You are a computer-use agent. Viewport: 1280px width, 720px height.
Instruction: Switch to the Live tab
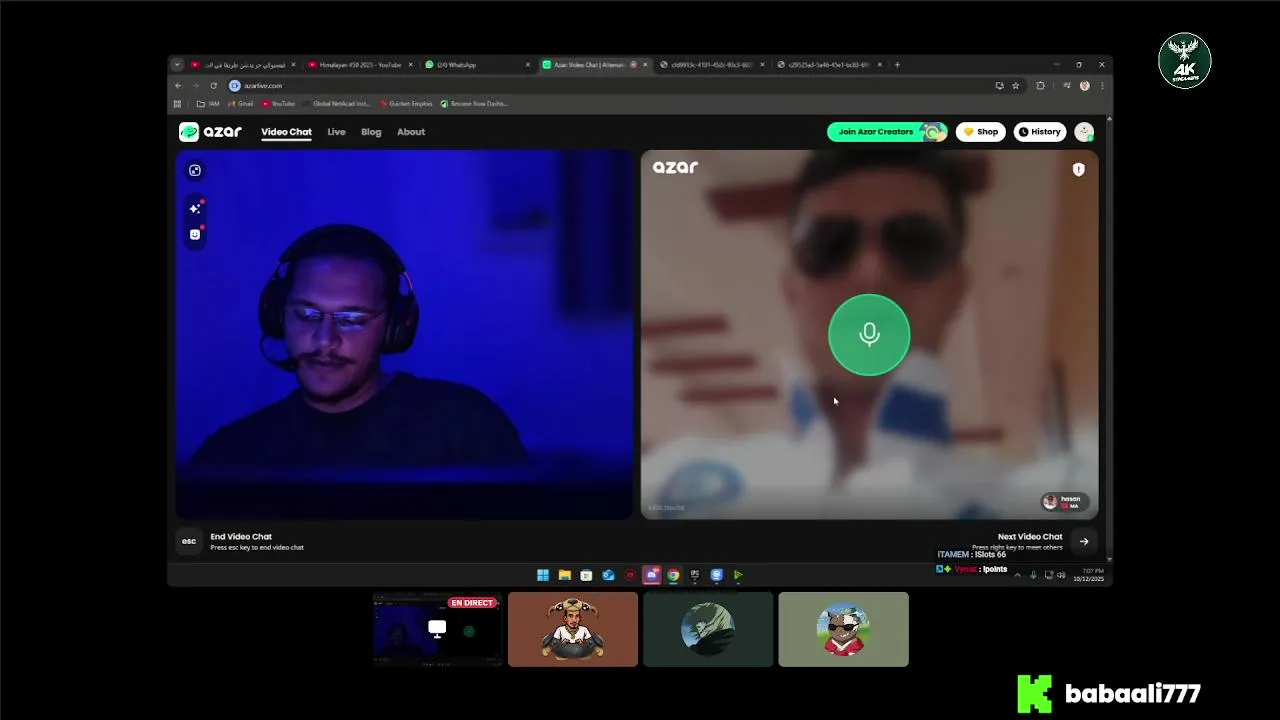(336, 132)
